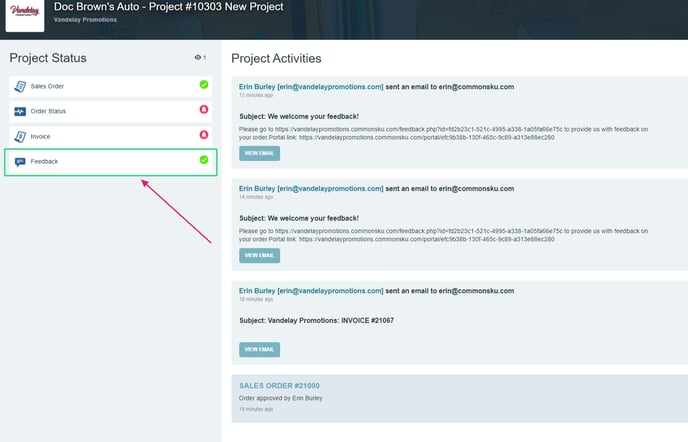
Task: Click the green check on Feedback
Action: coord(204,160)
